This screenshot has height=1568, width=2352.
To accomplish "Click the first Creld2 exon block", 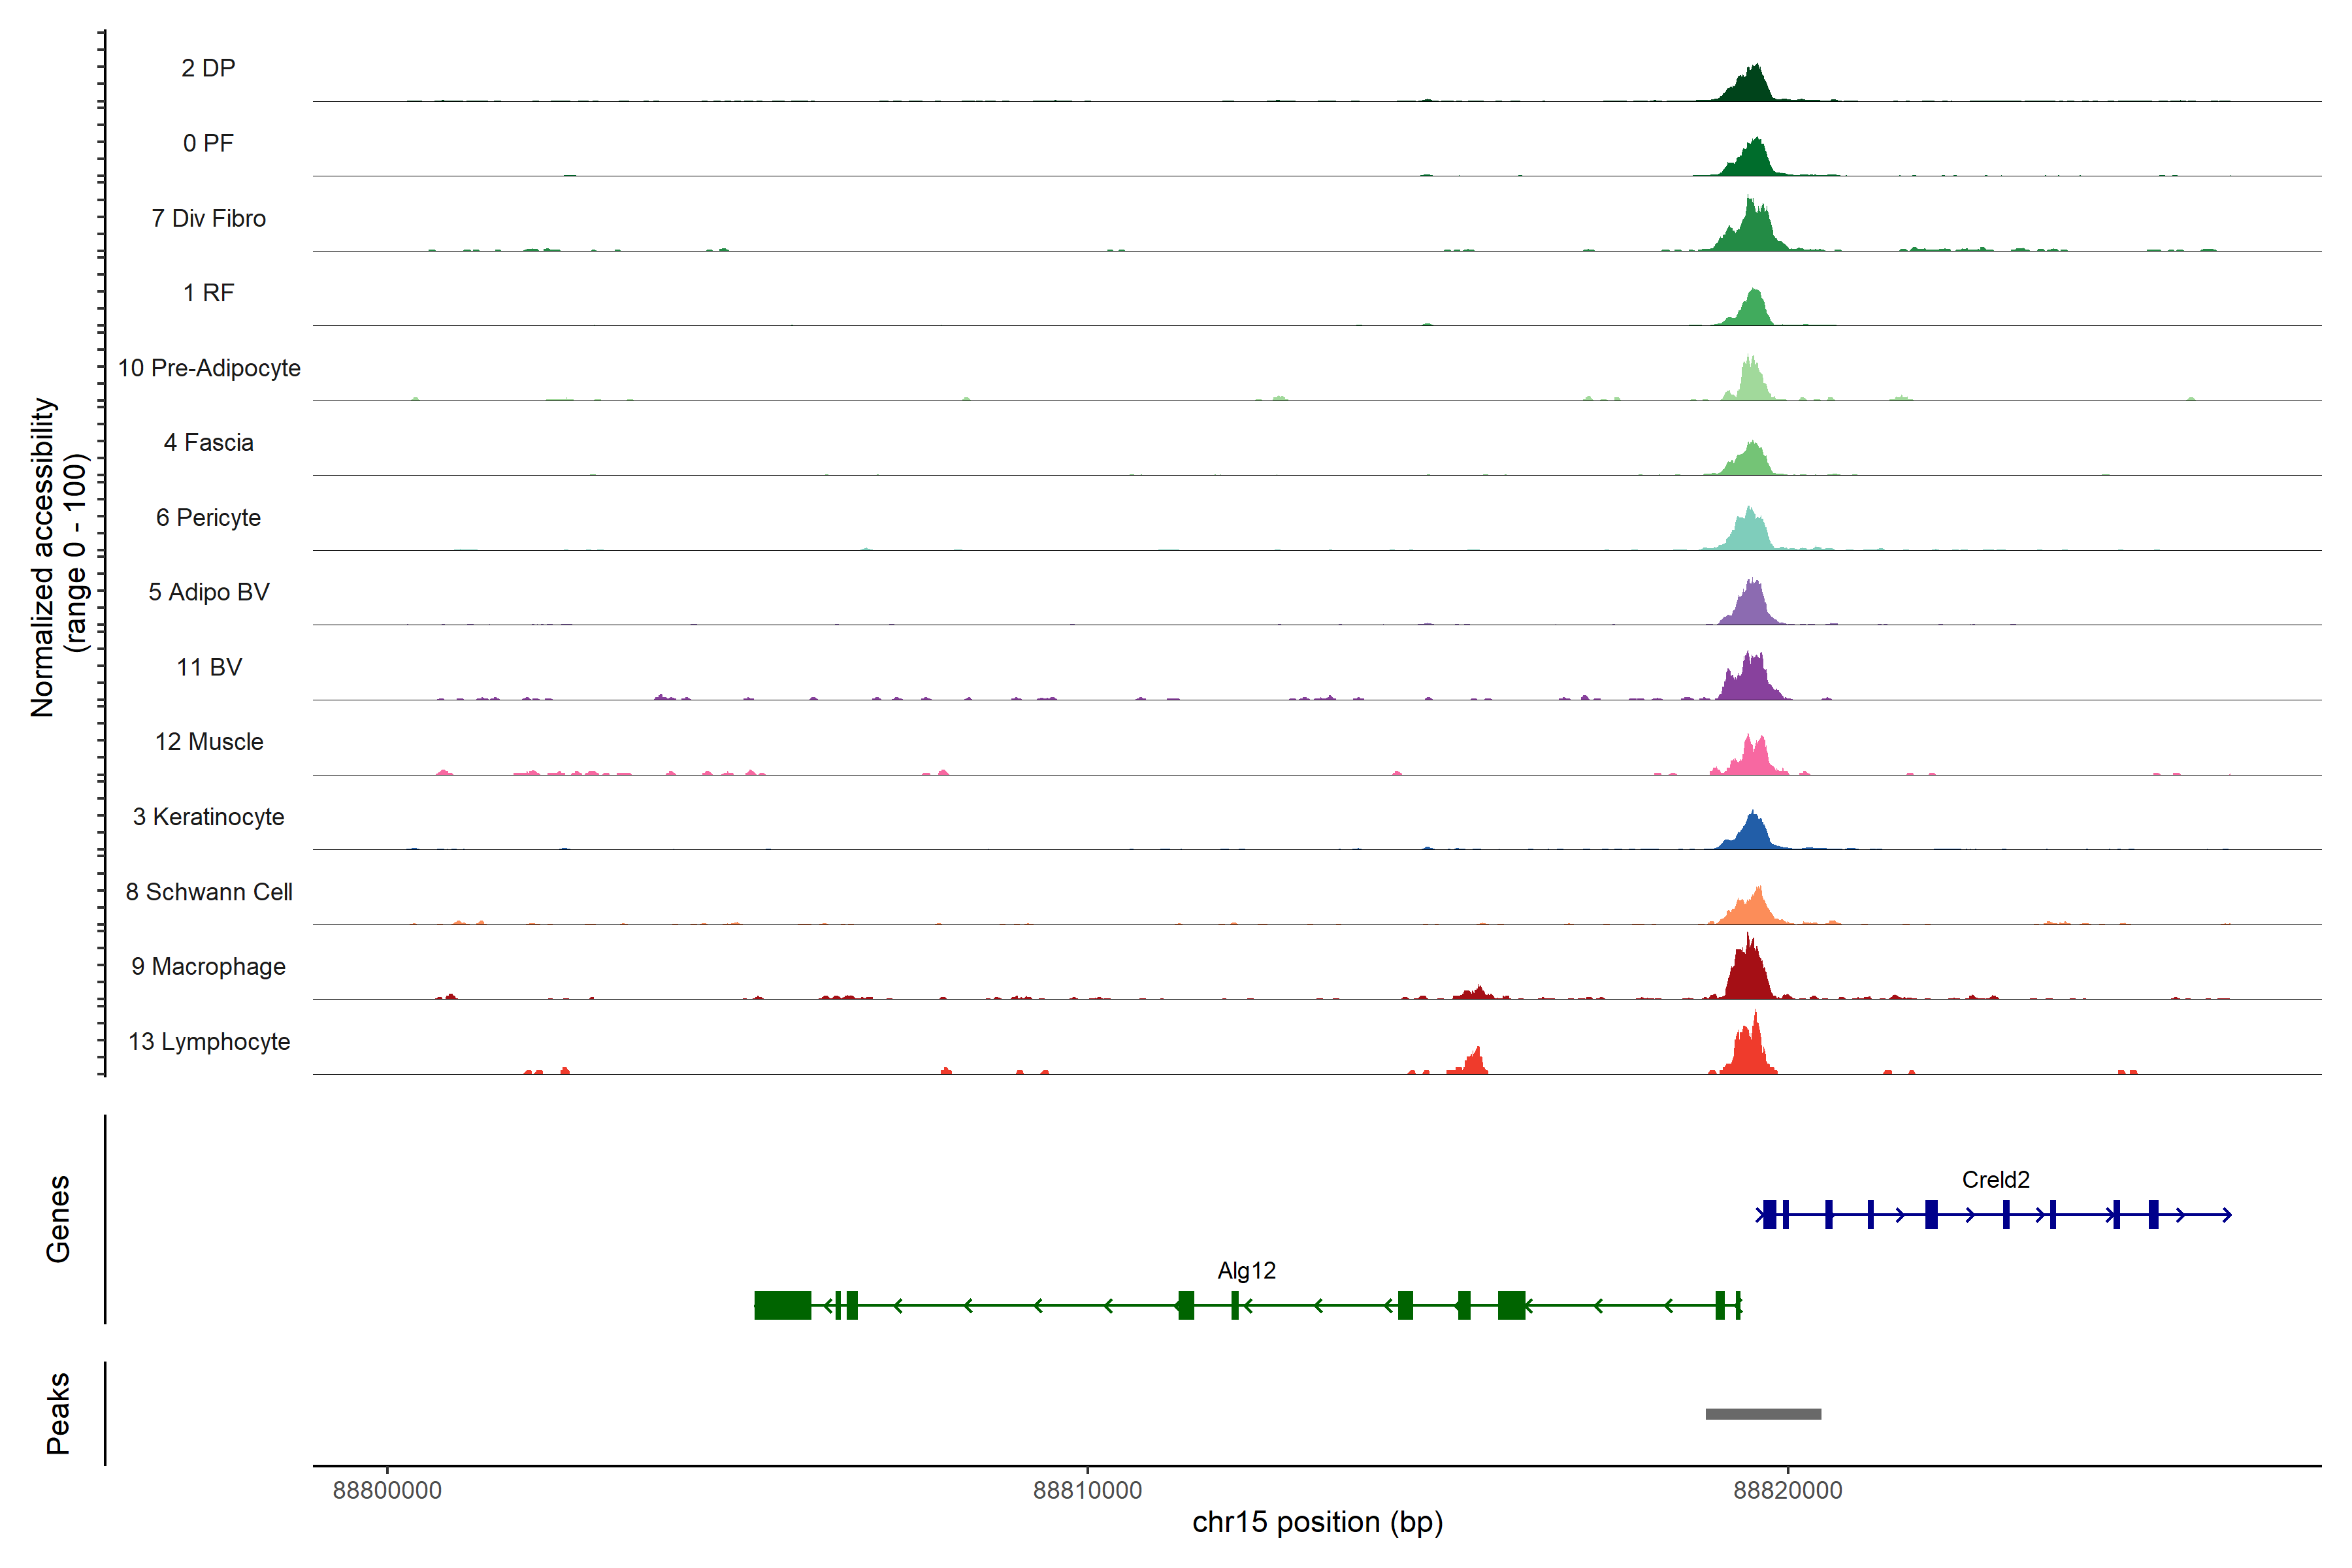I will coord(1769,1215).
